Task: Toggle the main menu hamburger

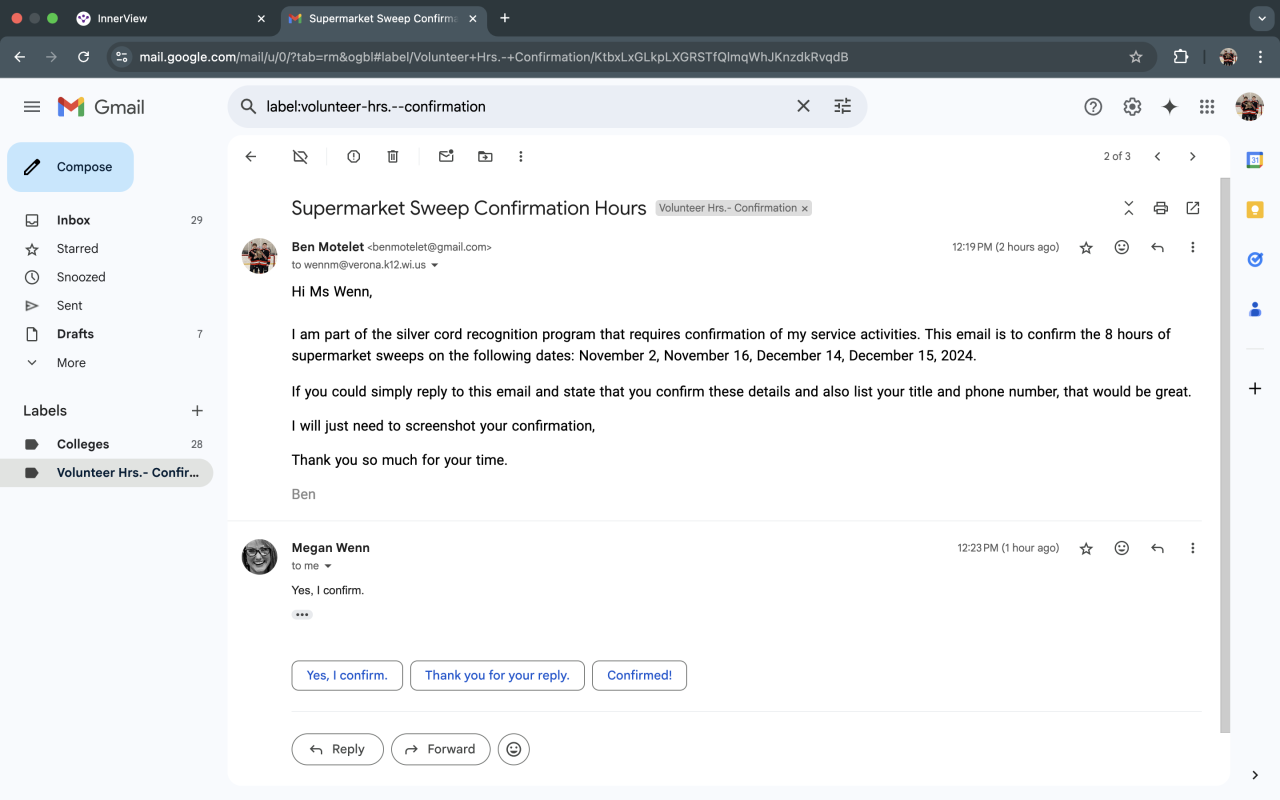Action: tap(32, 107)
